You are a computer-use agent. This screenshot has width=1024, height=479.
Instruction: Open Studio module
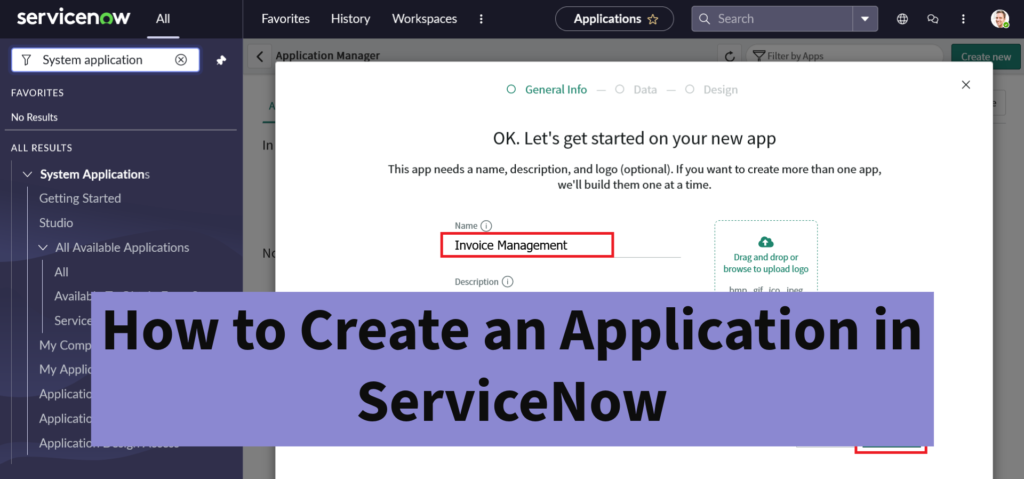click(56, 223)
